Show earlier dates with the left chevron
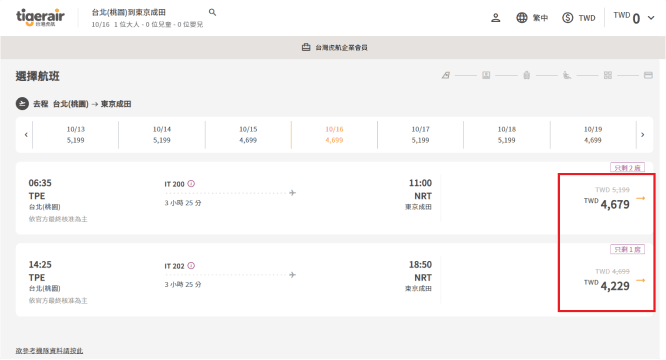 pos(26,135)
